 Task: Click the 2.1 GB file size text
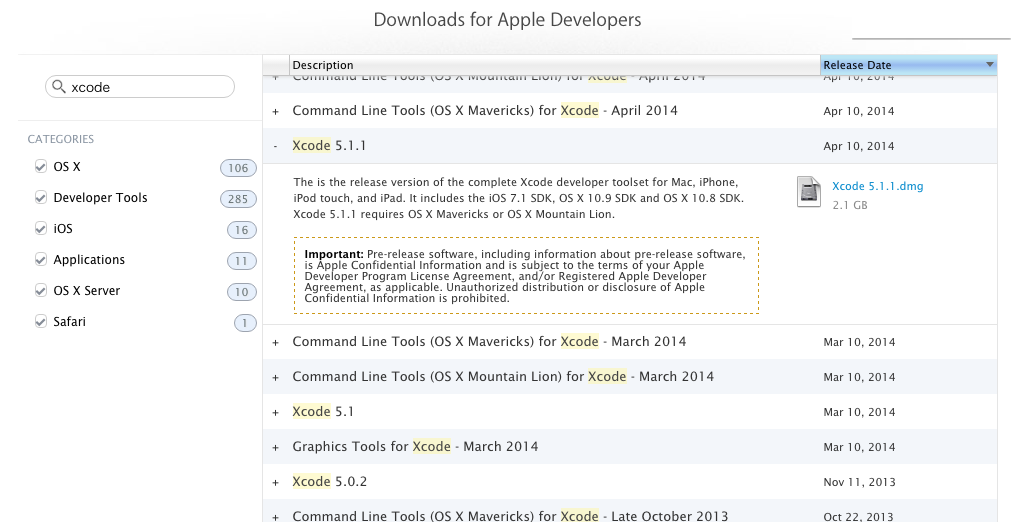pos(850,205)
